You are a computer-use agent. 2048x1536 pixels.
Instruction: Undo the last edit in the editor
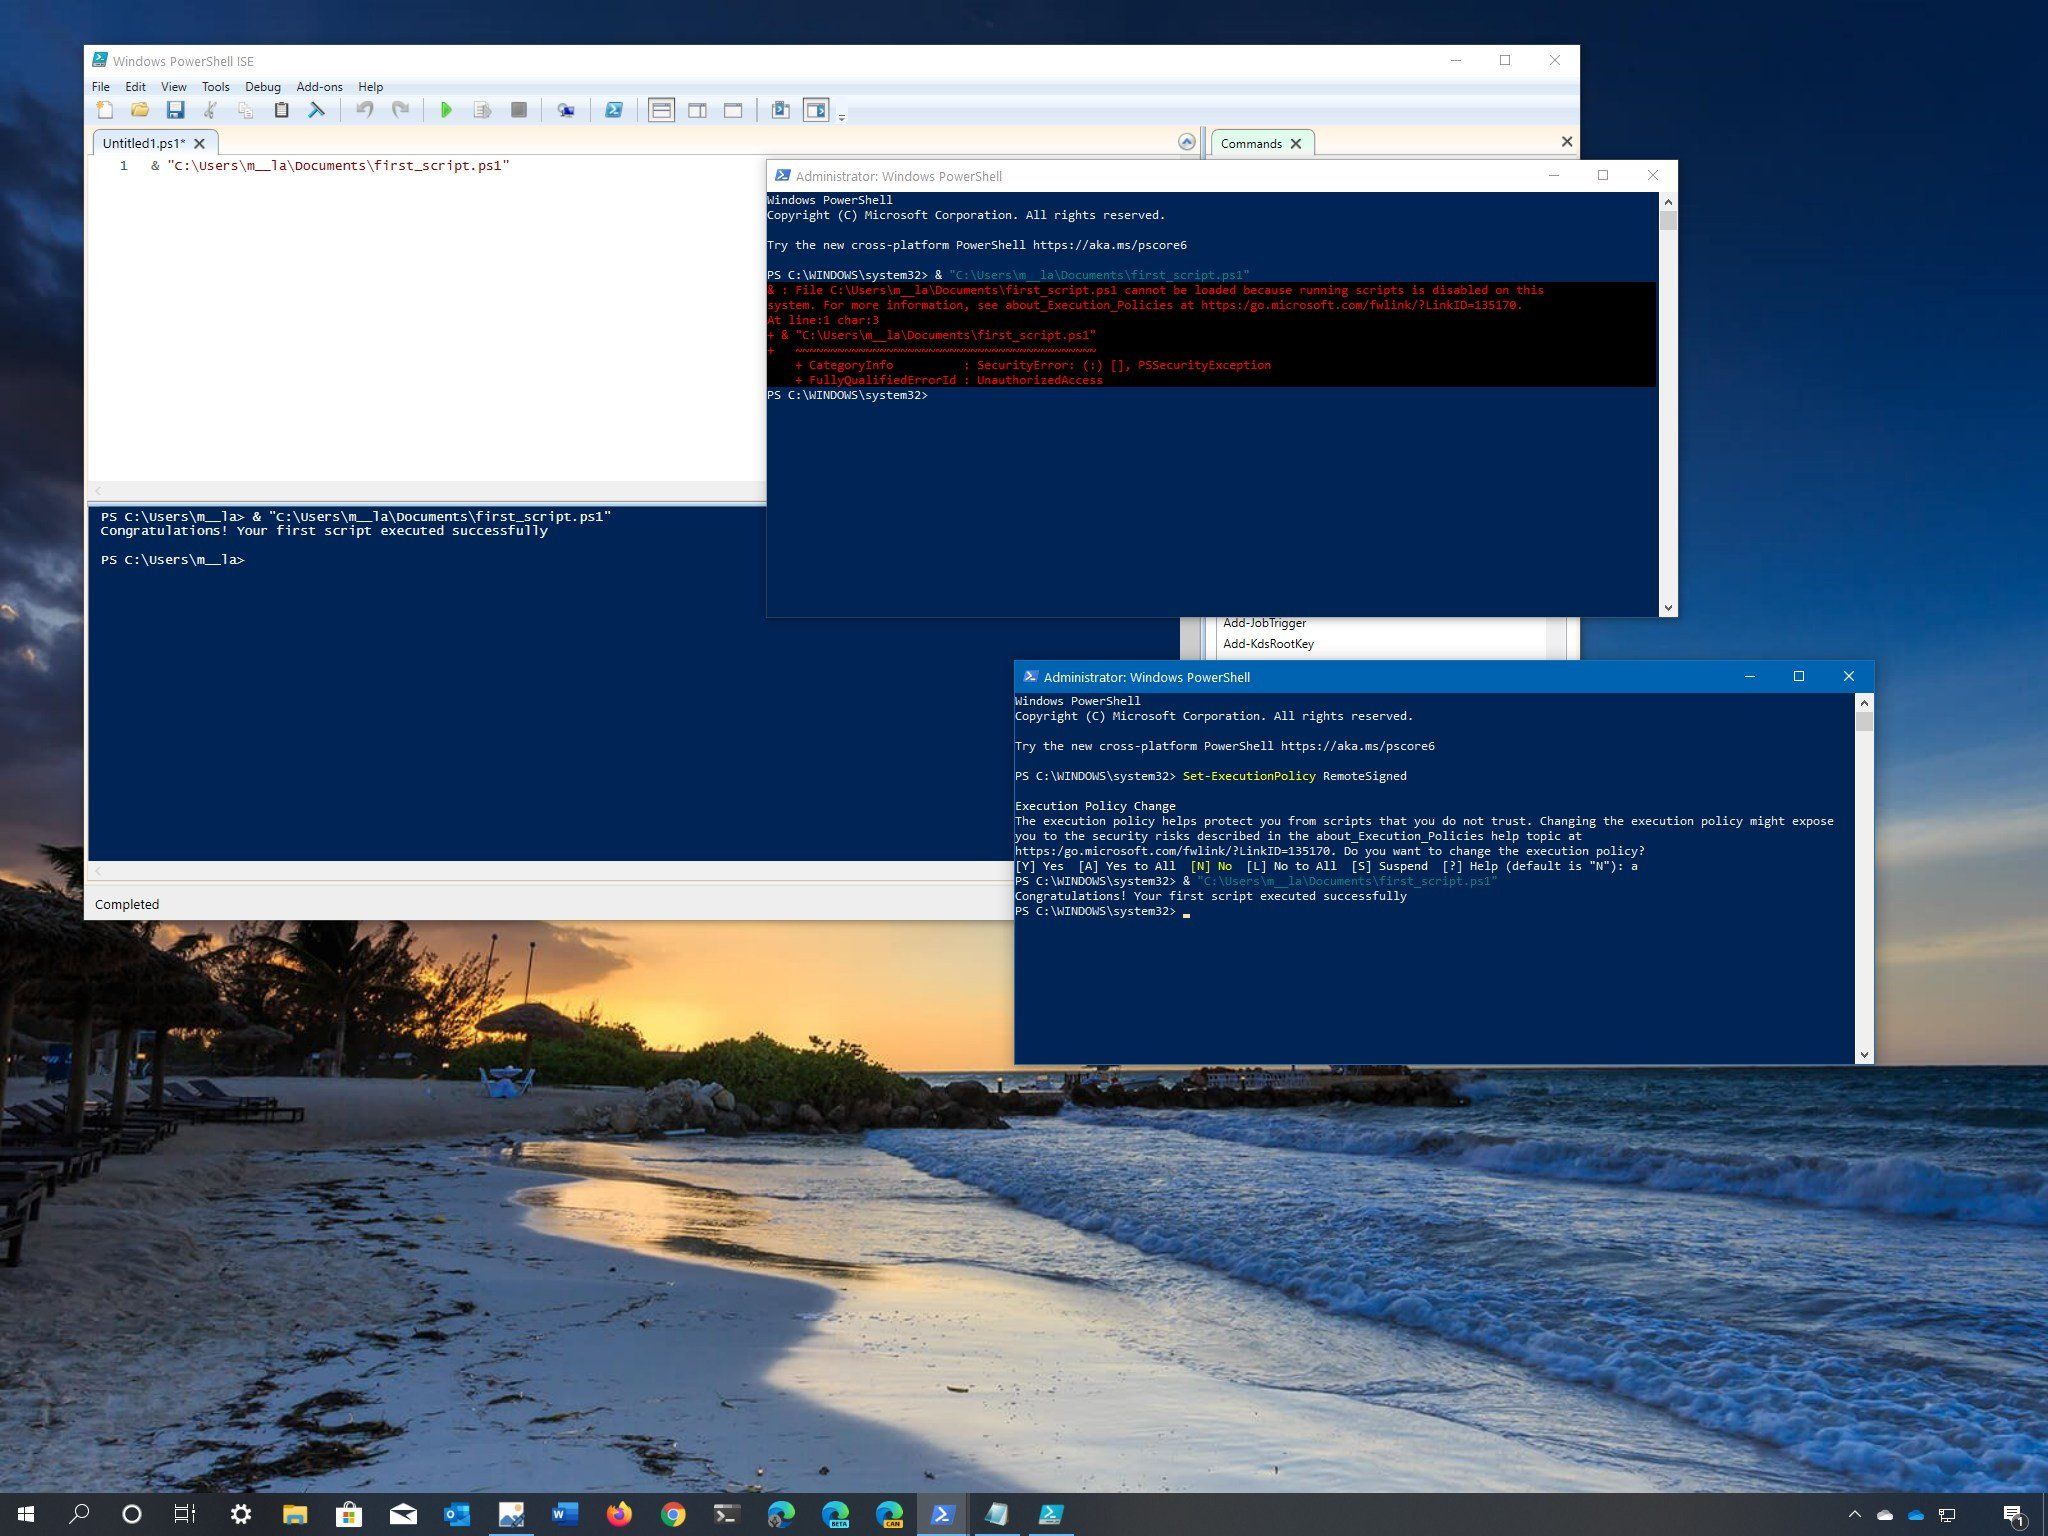(x=363, y=111)
